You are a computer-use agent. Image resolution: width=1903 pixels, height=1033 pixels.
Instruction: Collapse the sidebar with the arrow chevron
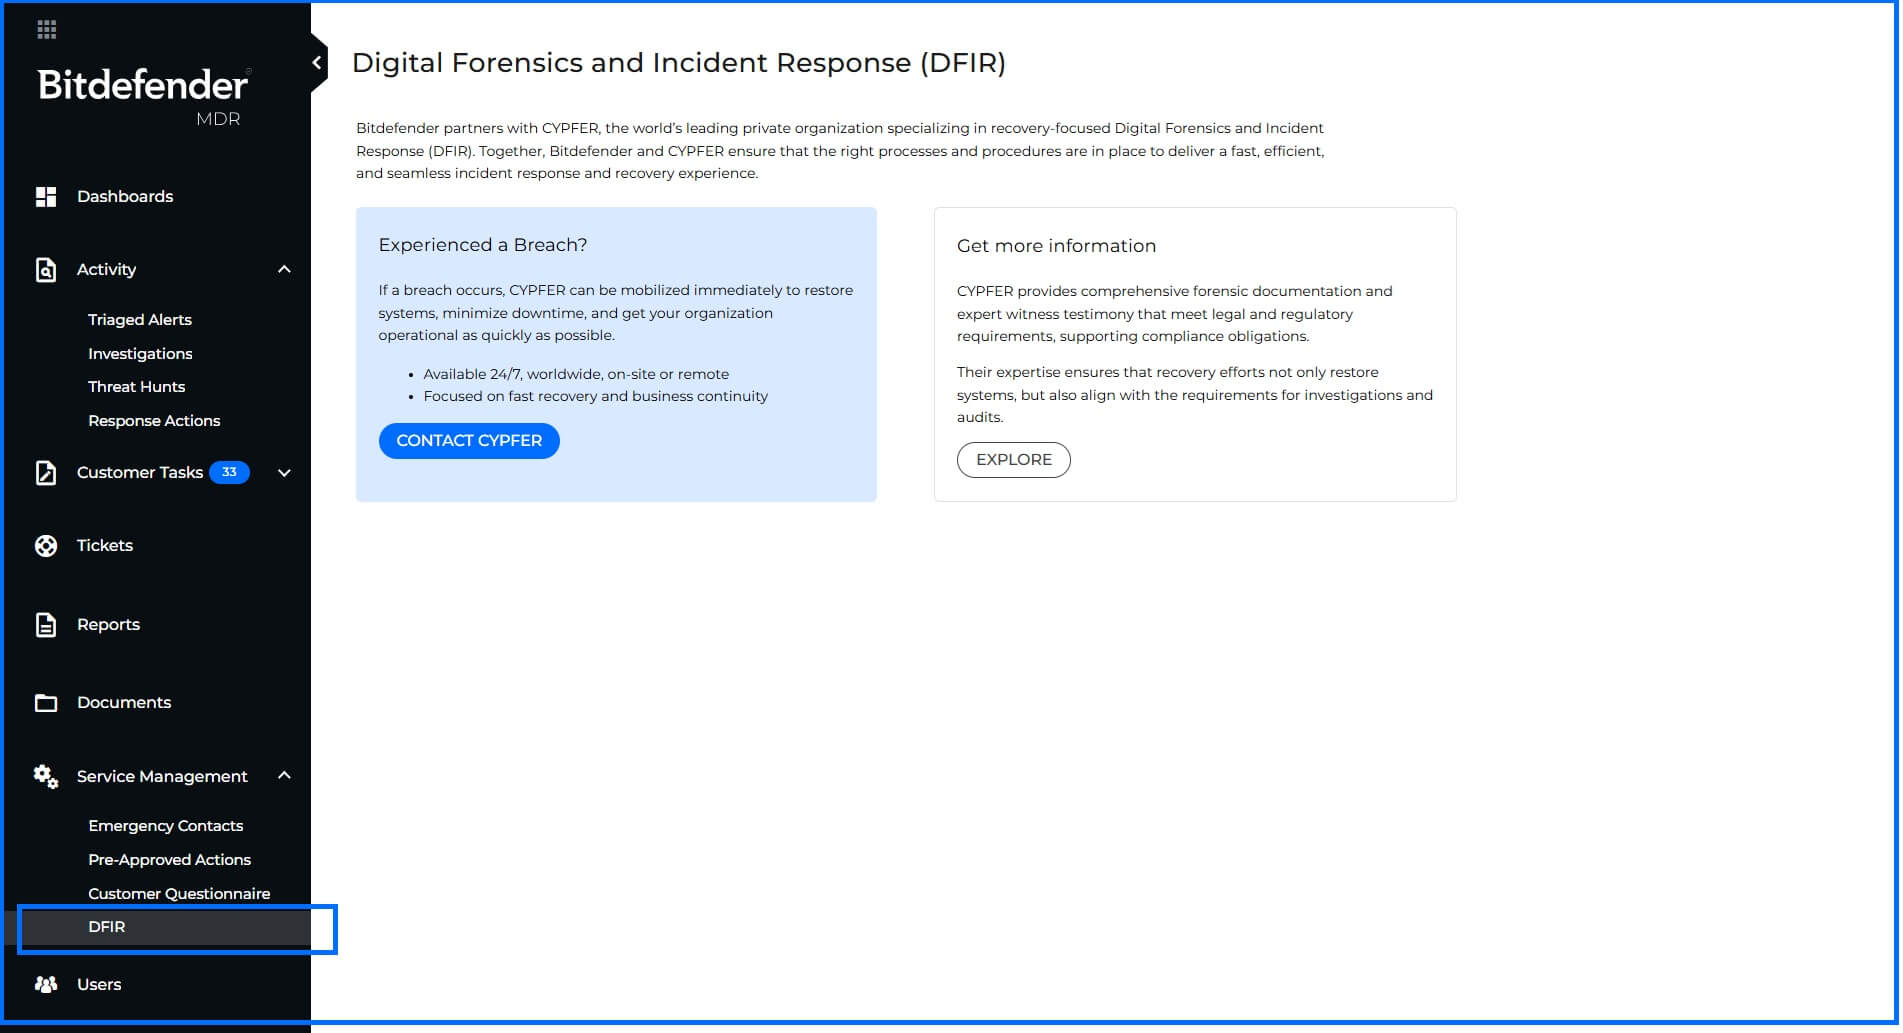coord(315,61)
